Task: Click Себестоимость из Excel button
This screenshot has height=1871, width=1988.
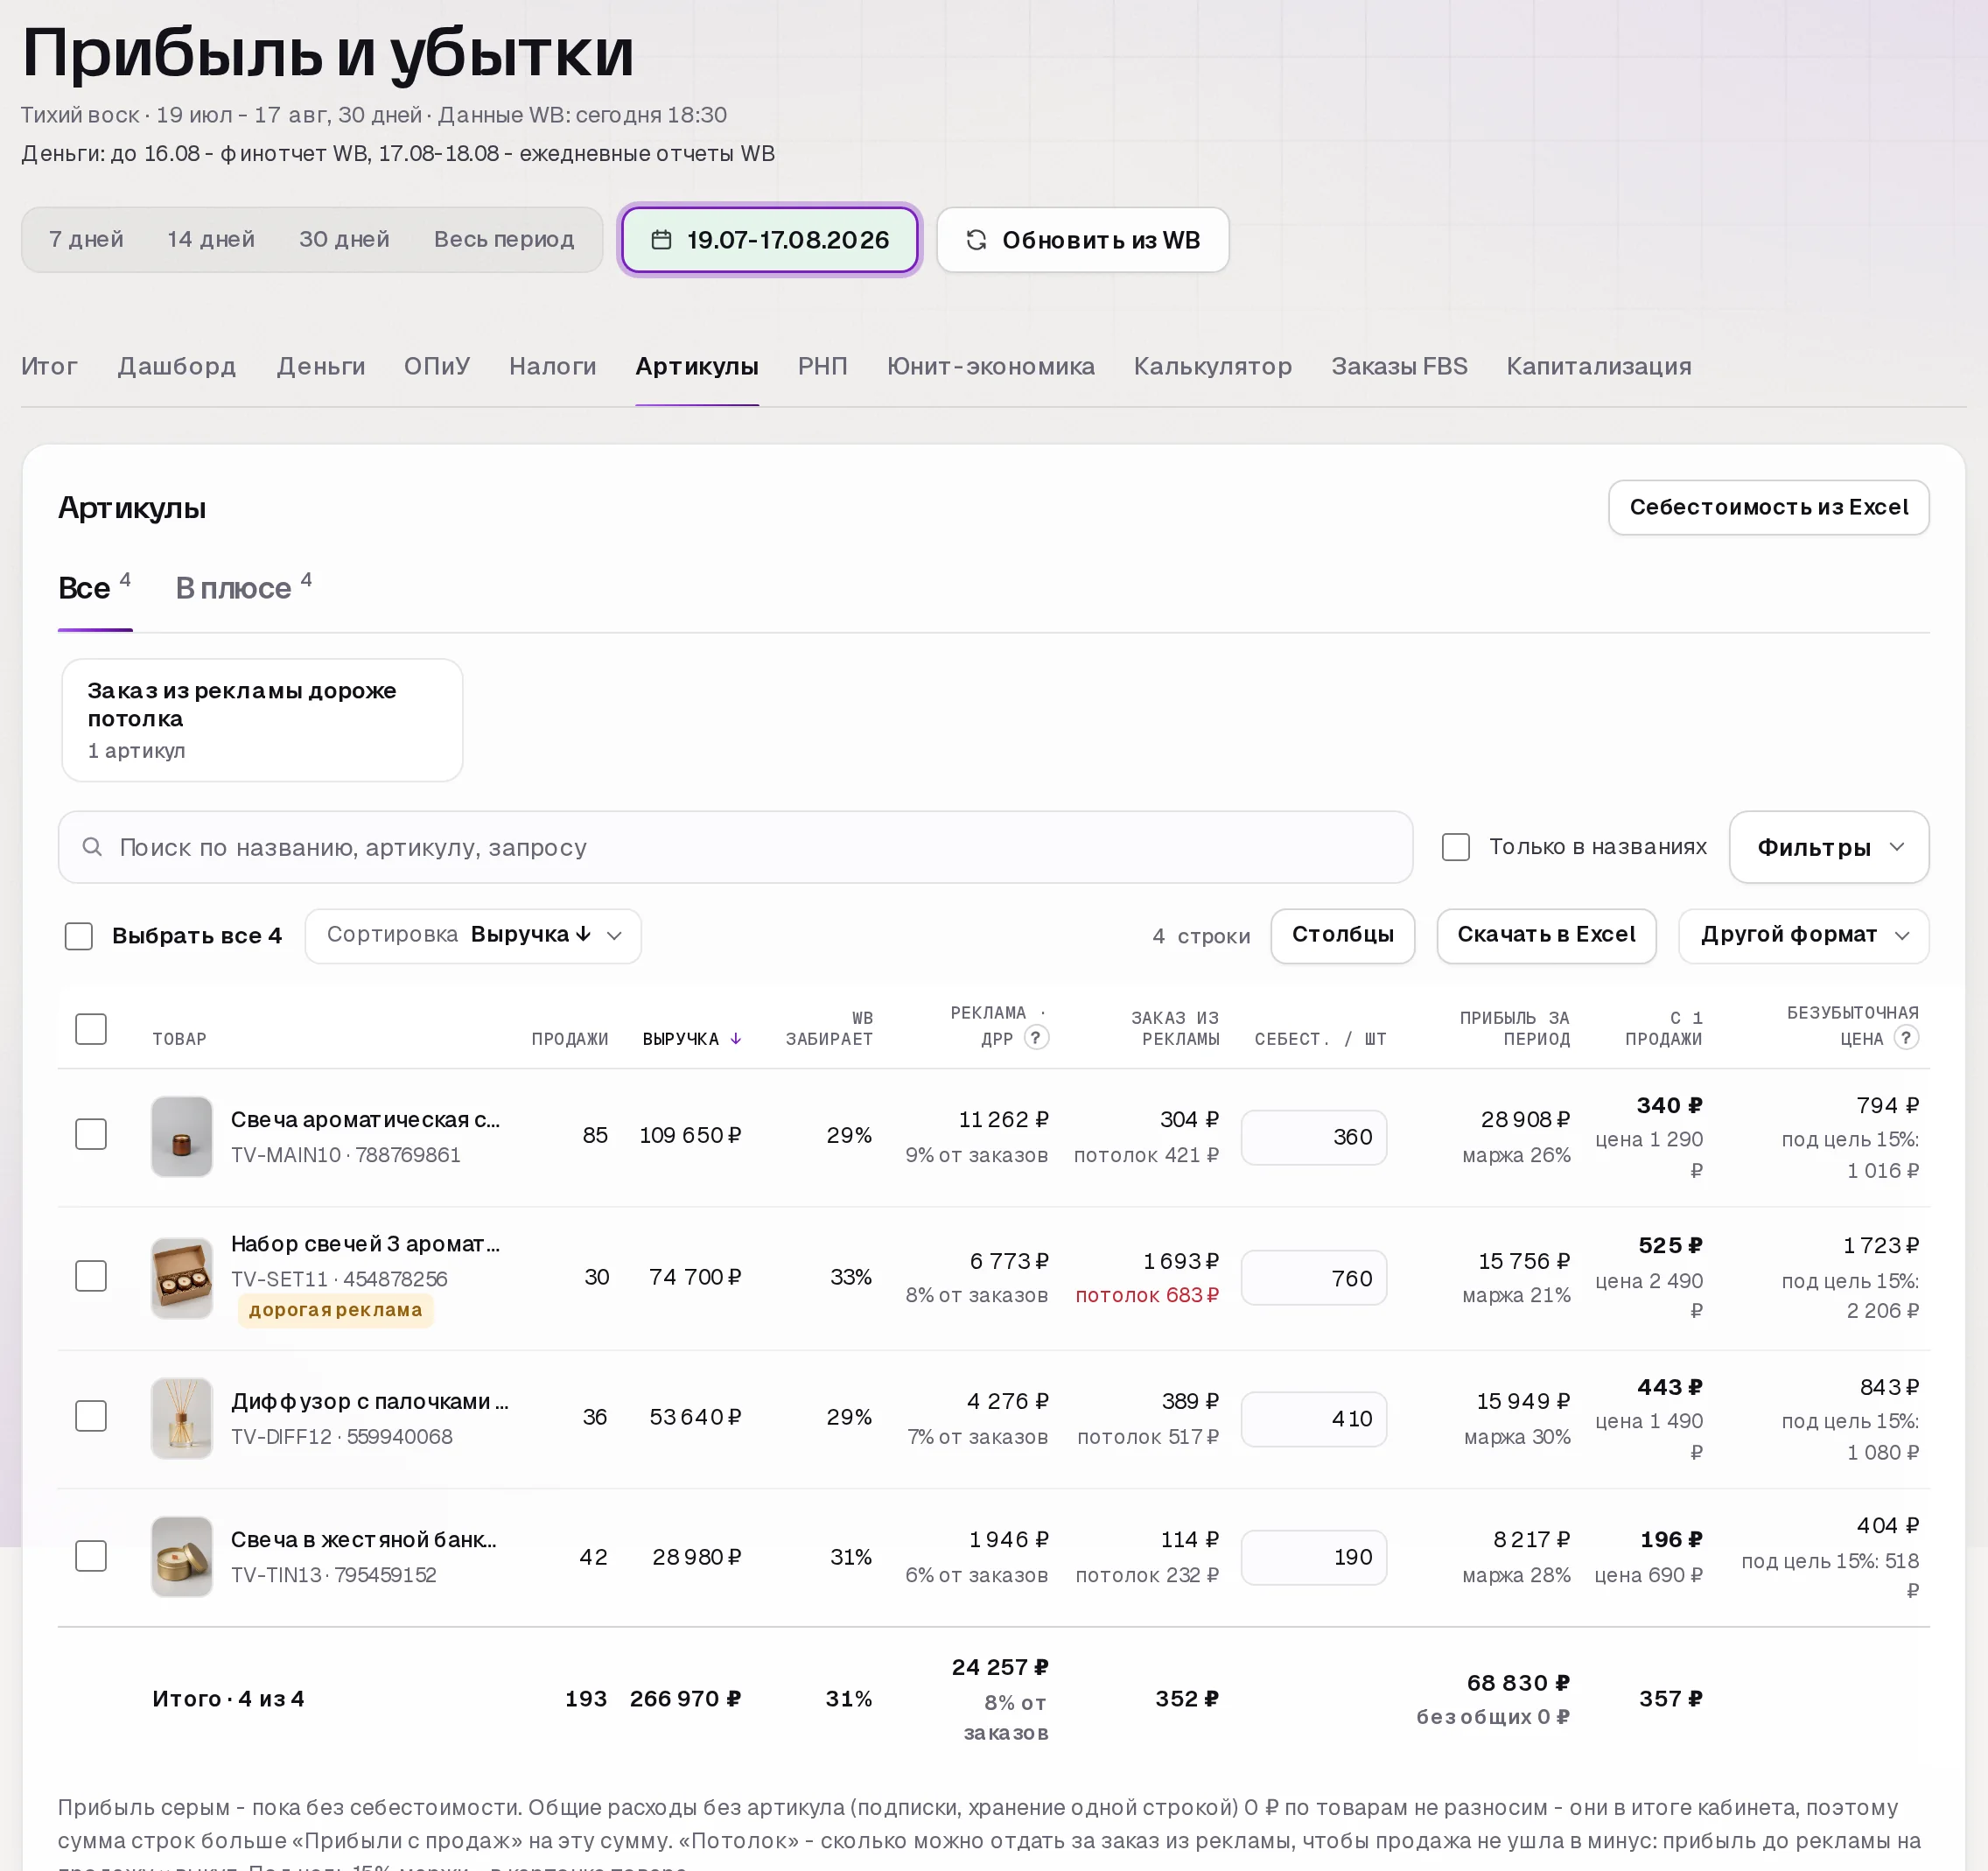Action: (1768, 508)
